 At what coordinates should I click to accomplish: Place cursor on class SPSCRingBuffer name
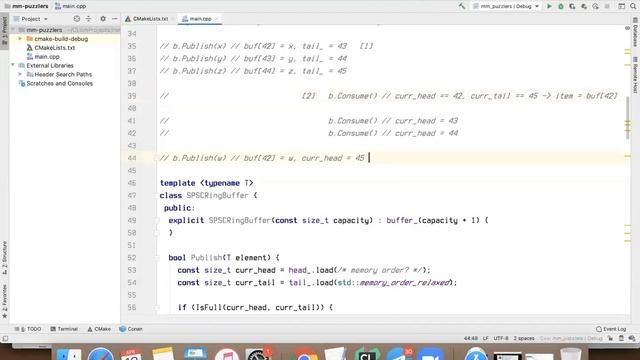point(217,196)
